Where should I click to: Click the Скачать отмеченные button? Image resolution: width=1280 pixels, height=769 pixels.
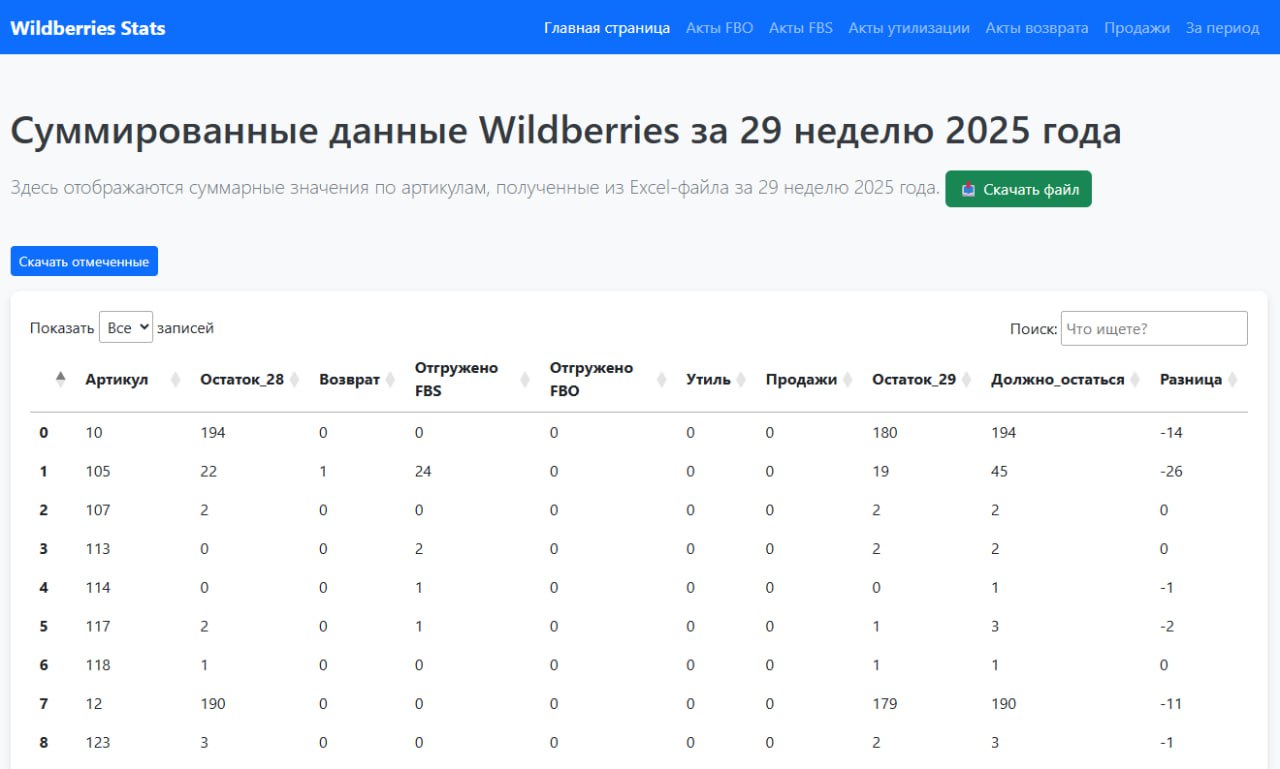(84, 260)
